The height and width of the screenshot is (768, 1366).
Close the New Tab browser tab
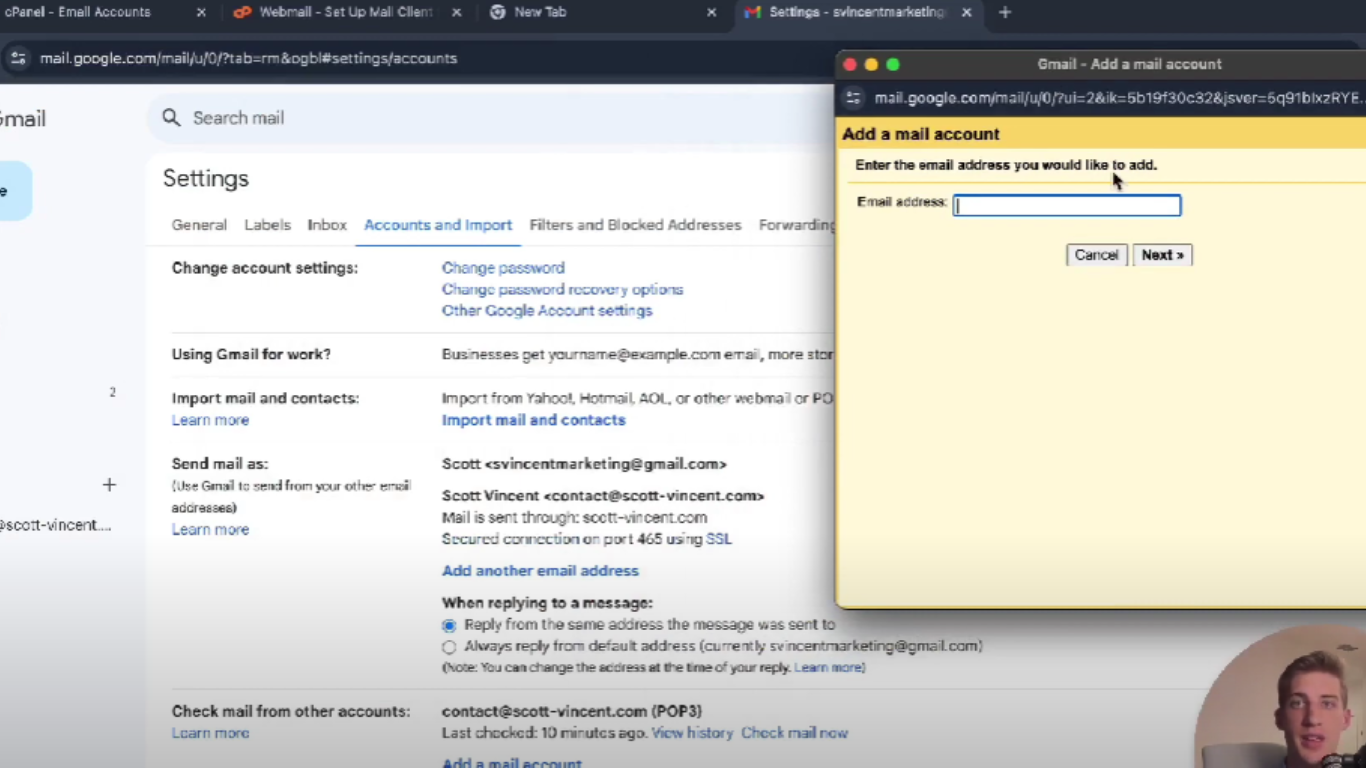coord(712,13)
